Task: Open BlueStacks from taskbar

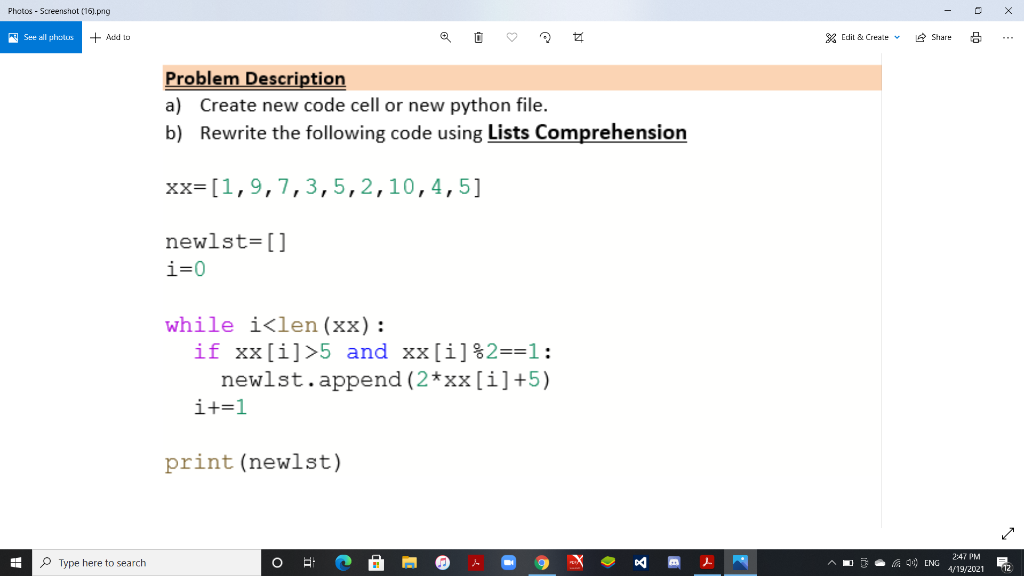Action: (x=608, y=562)
